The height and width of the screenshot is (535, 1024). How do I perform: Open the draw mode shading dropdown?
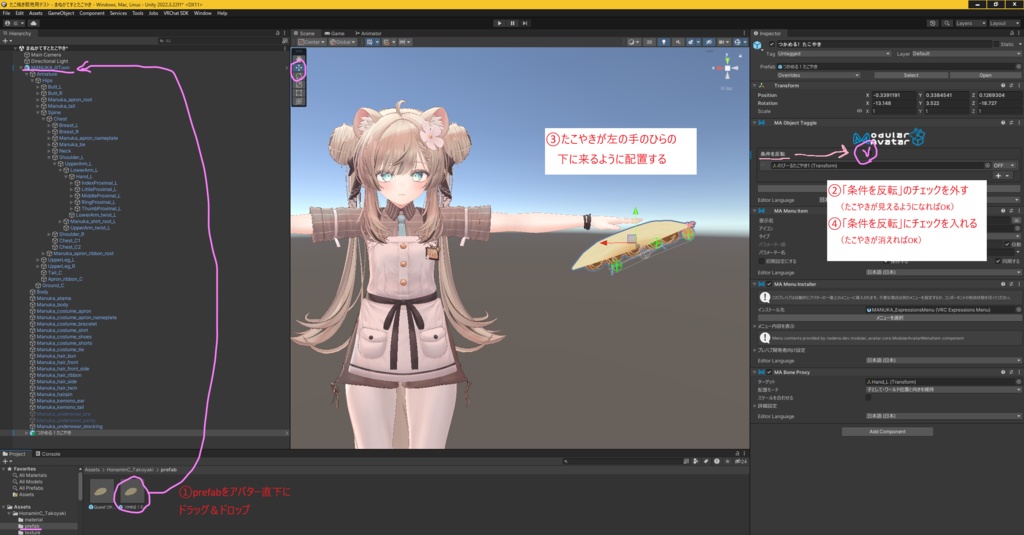633,42
